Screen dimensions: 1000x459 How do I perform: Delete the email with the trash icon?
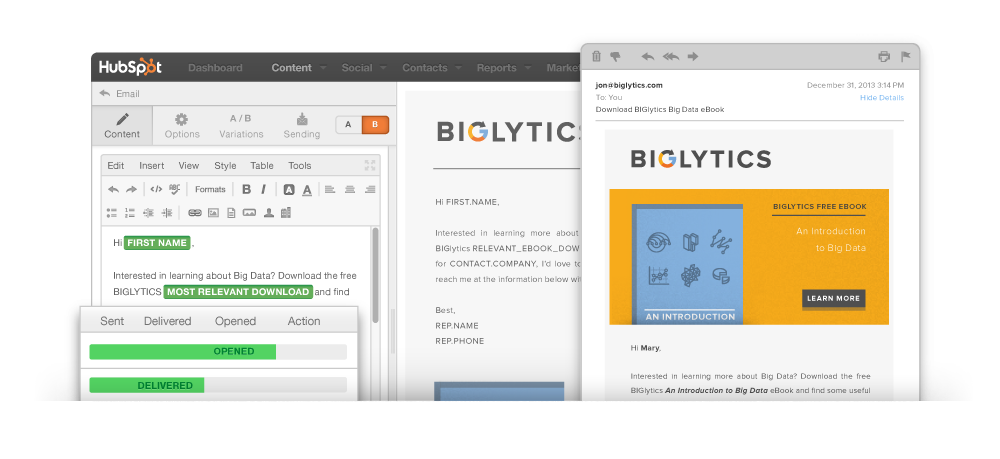pos(596,56)
